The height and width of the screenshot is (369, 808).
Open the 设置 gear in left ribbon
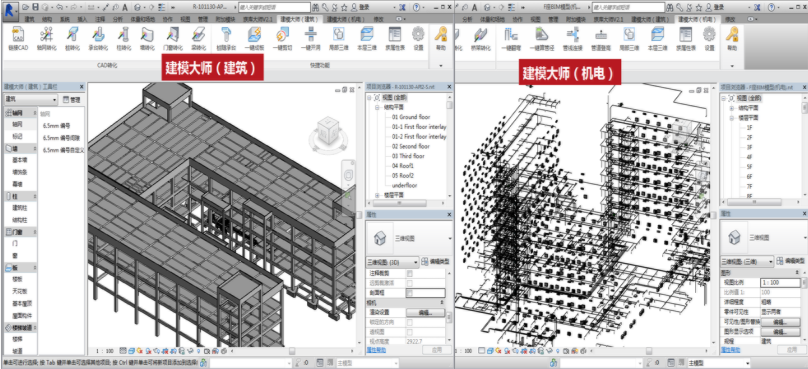tap(418, 39)
